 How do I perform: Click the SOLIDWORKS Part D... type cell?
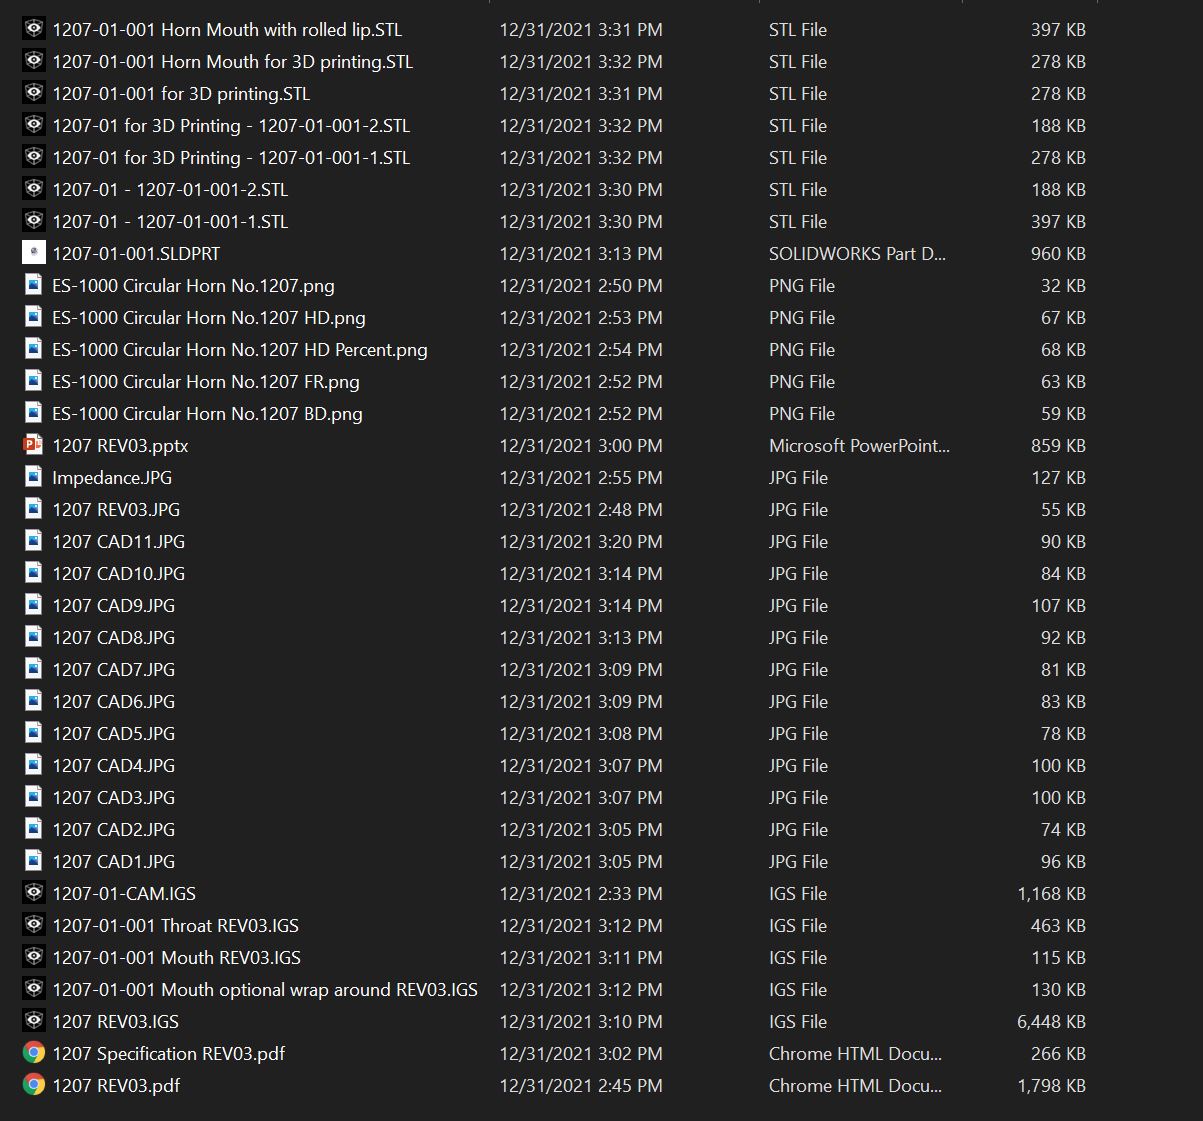click(x=856, y=254)
